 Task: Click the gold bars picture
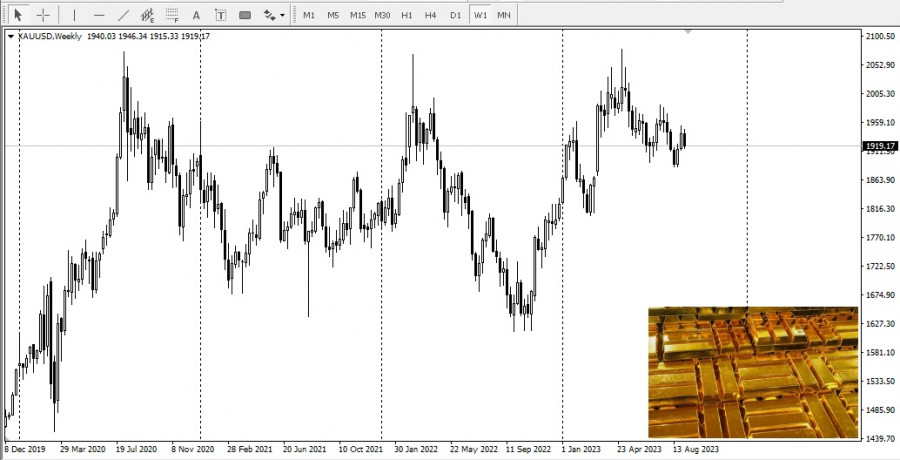click(x=753, y=372)
